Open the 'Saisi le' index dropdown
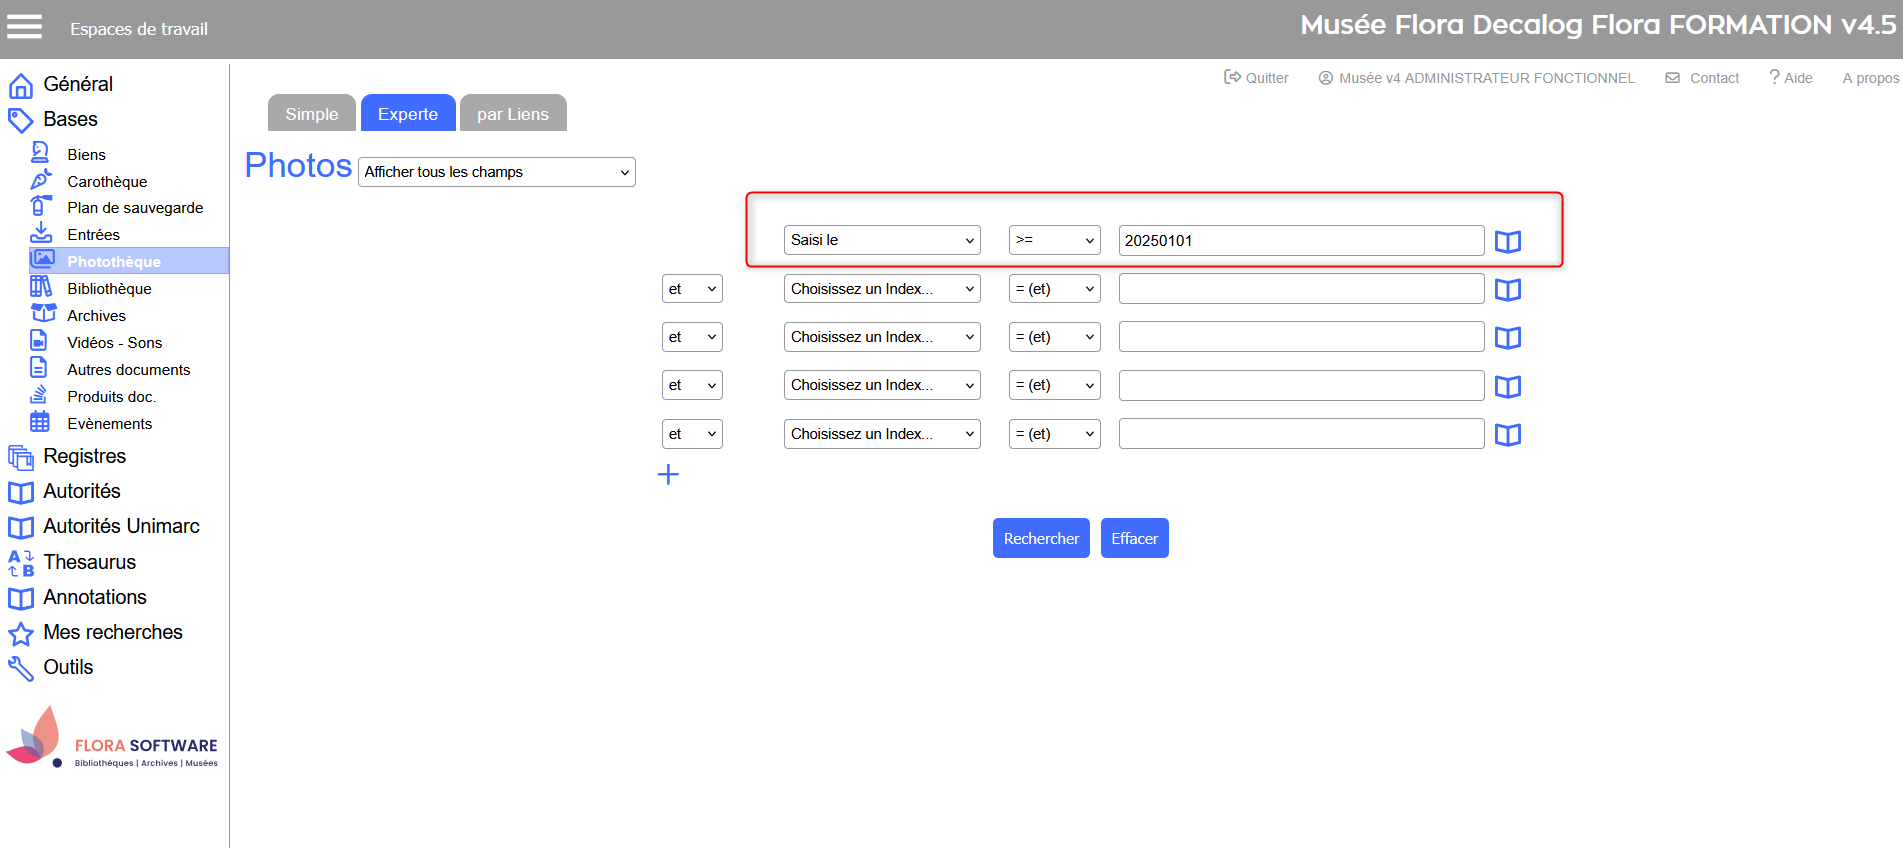1903x848 pixels. [x=881, y=240]
